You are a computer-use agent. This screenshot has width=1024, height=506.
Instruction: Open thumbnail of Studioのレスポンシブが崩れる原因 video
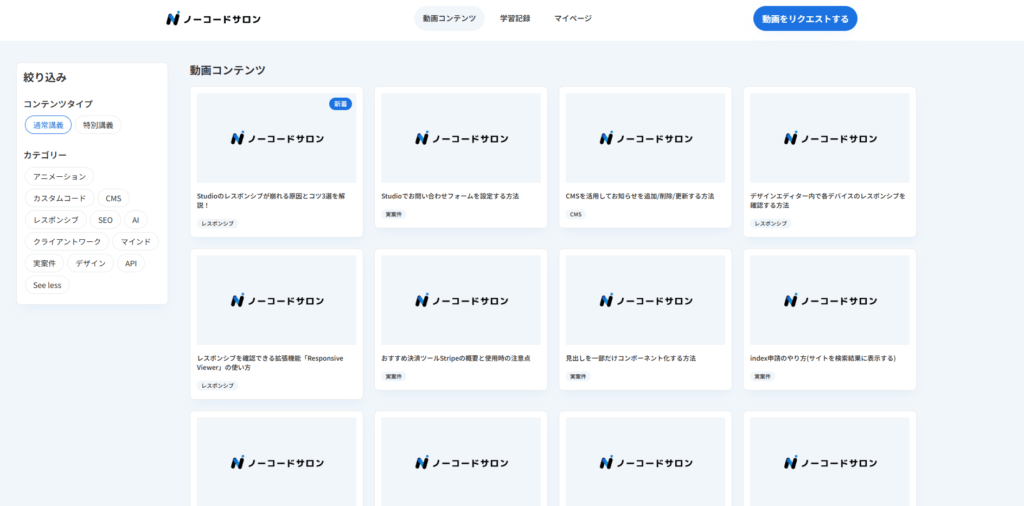276,138
